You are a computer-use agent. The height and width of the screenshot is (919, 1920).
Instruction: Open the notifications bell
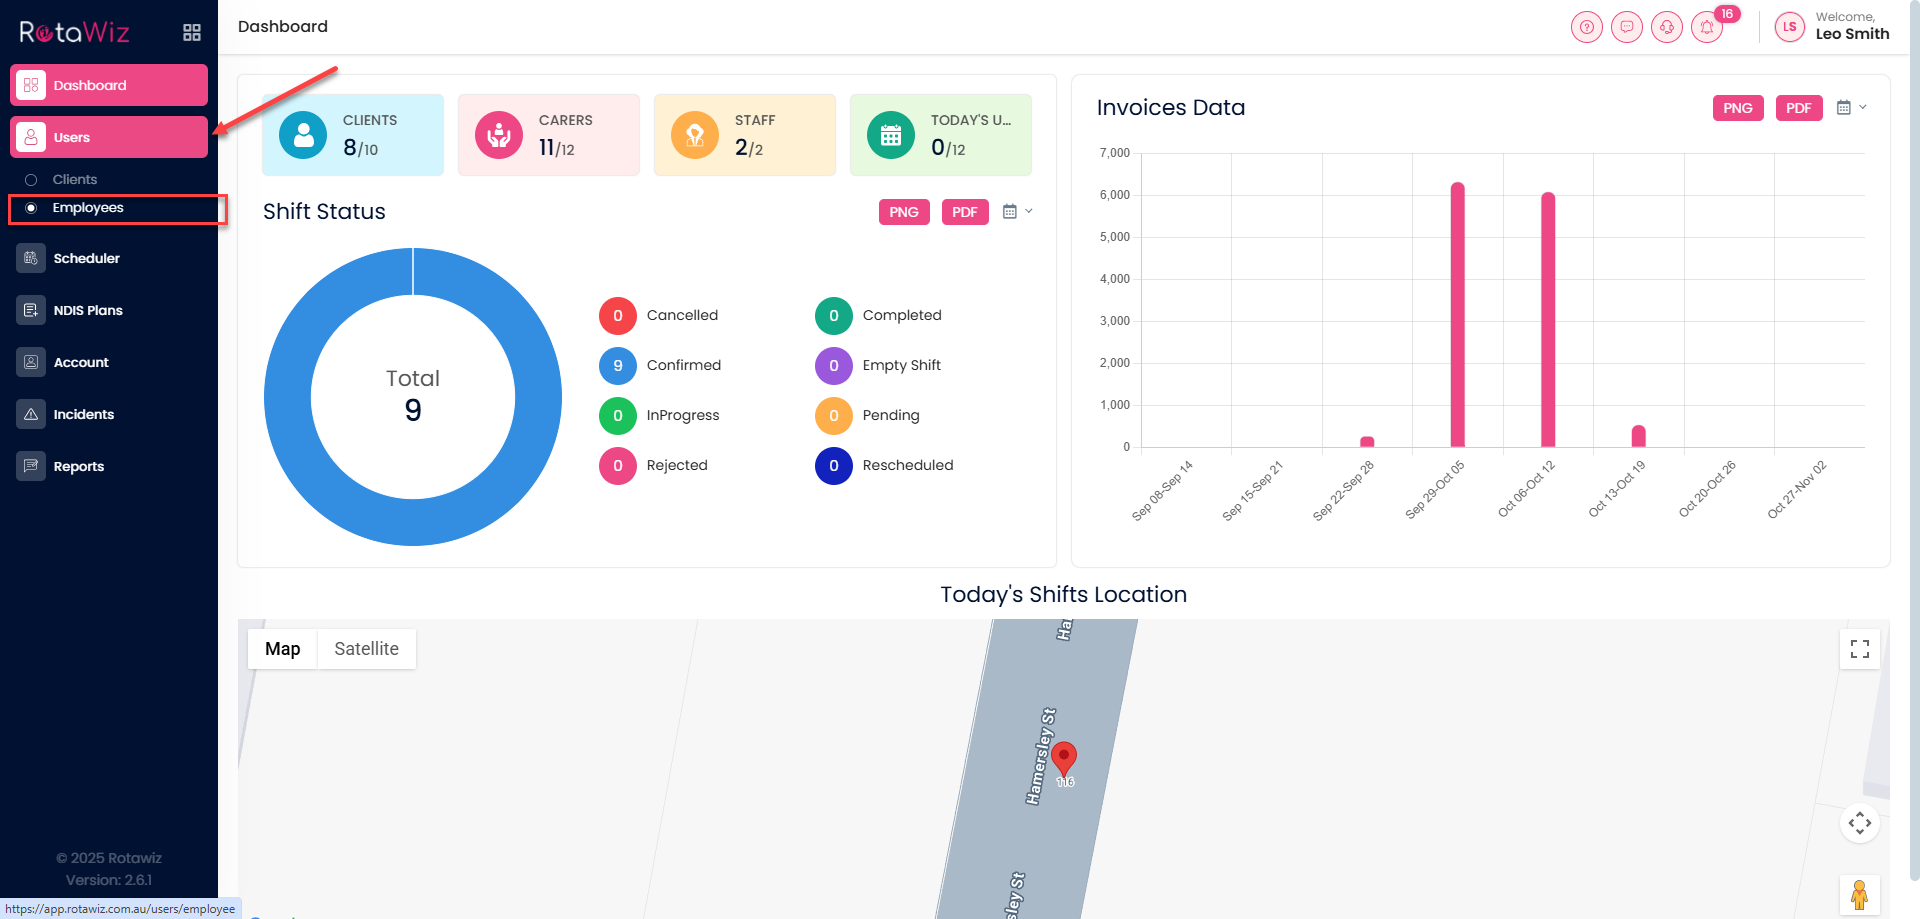pos(1707,27)
